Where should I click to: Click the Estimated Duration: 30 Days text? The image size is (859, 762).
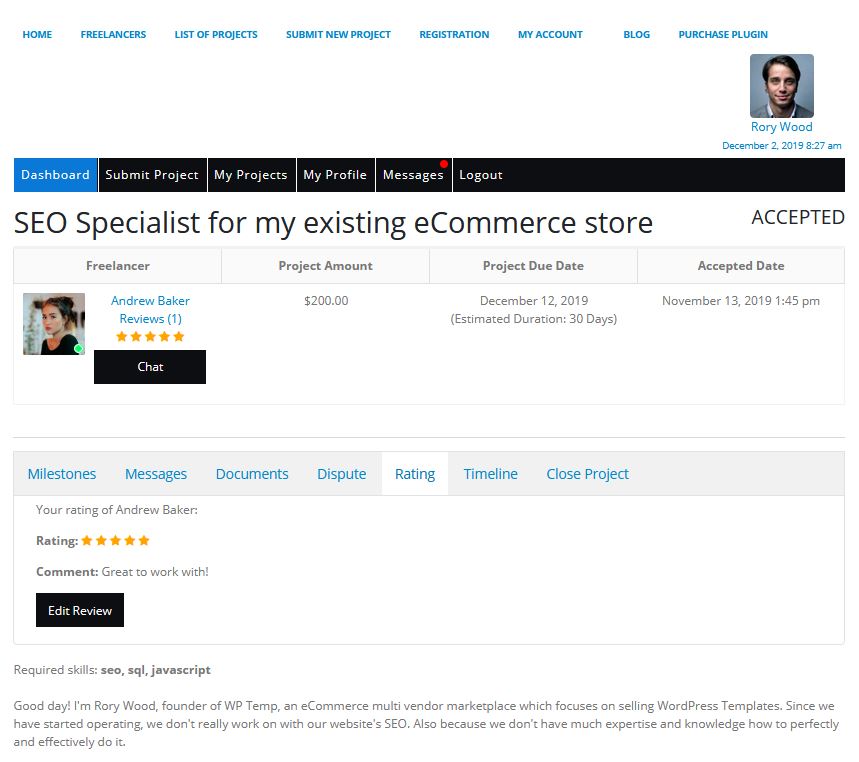pos(534,319)
